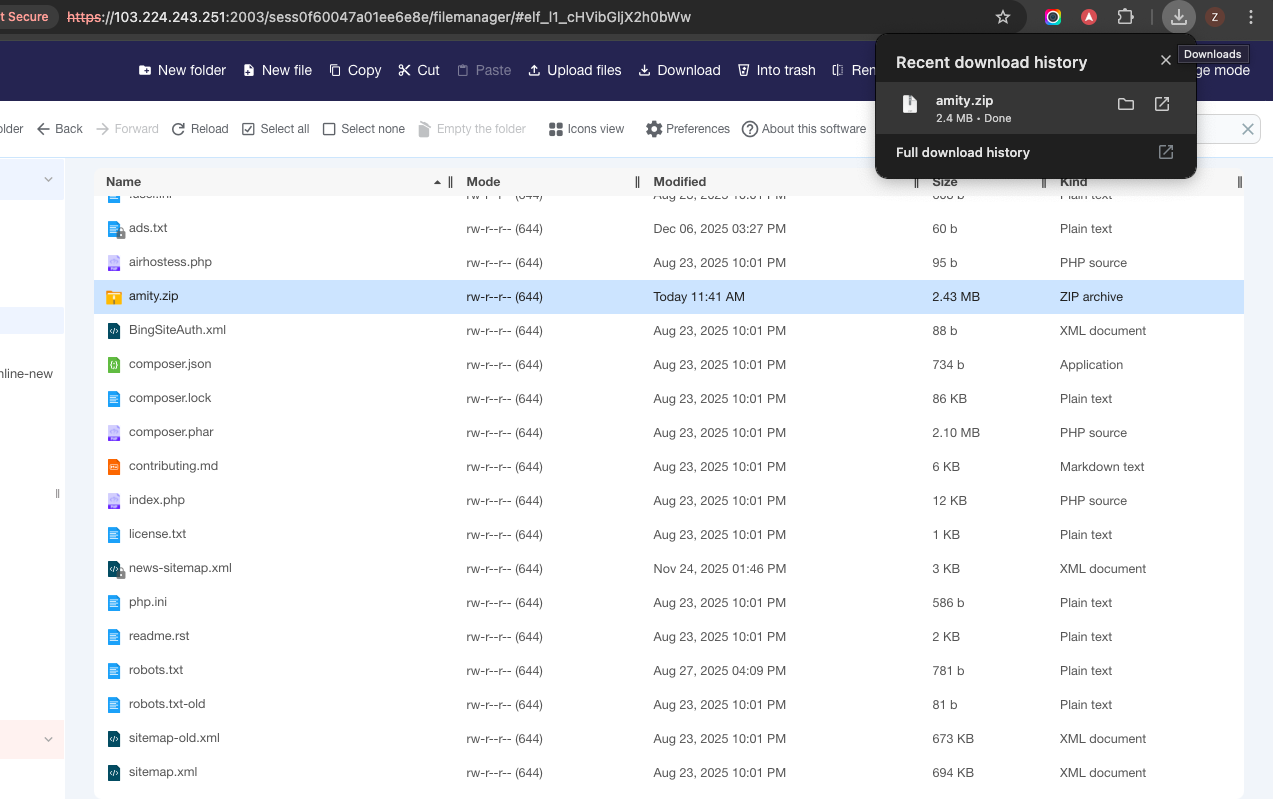The width and height of the screenshot is (1273, 799).
Task: Expand the bottom sidebar chevron
Action: click(x=48, y=739)
